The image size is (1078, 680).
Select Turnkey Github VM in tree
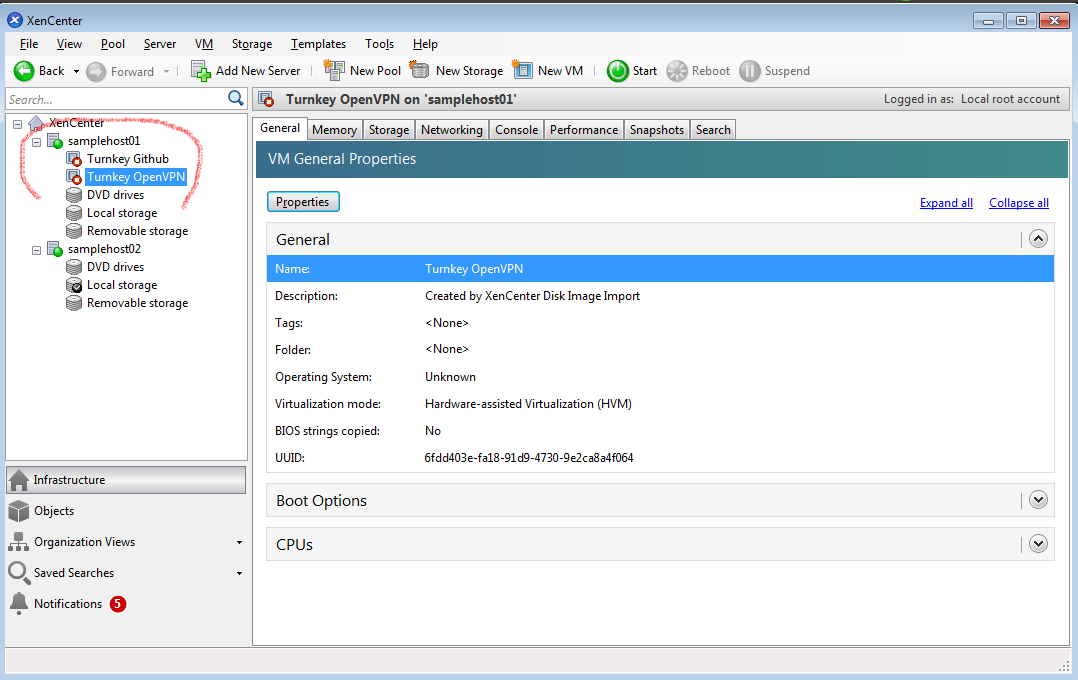tap(127, 159)
